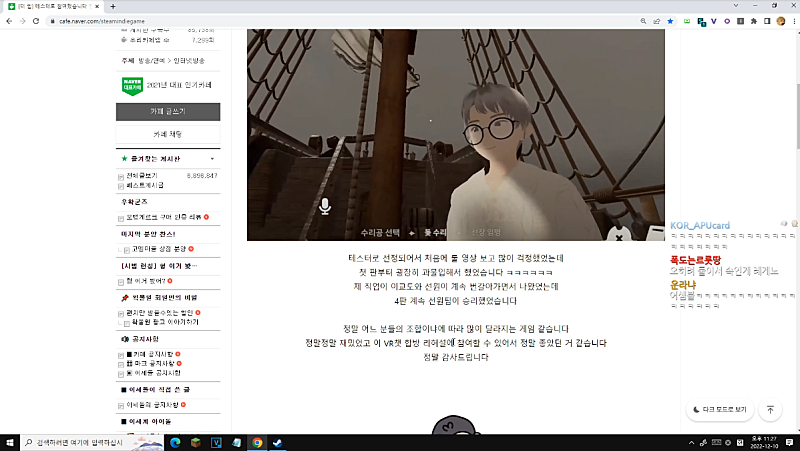Open the Steam icon in the taskbar
The width and height of the screenshot is (800, 451).
(x=277, y=442)
